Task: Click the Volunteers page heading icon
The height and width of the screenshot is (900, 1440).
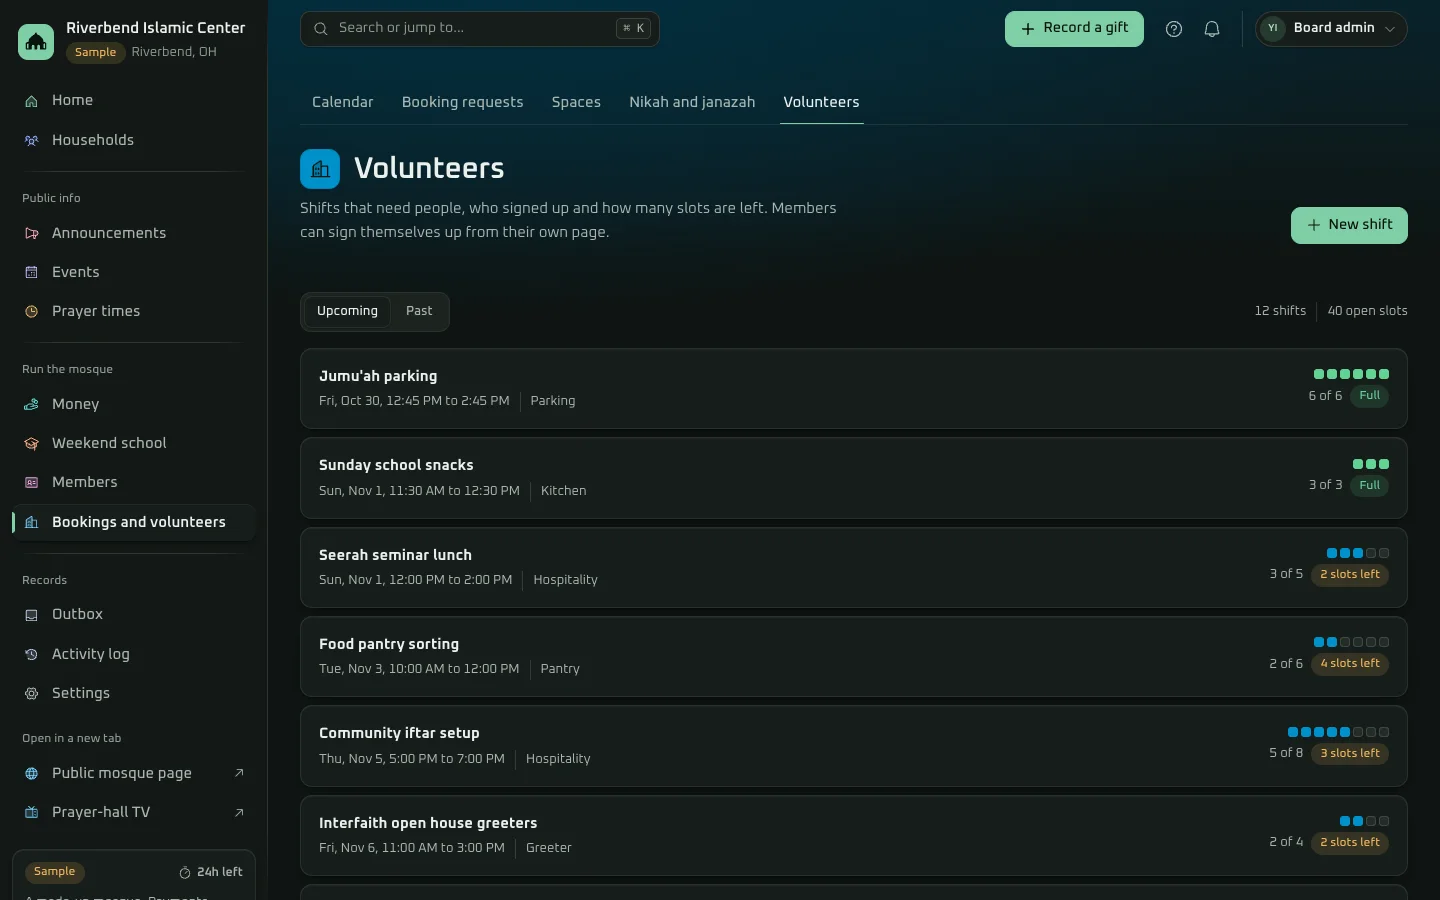Action: [320, 169]
